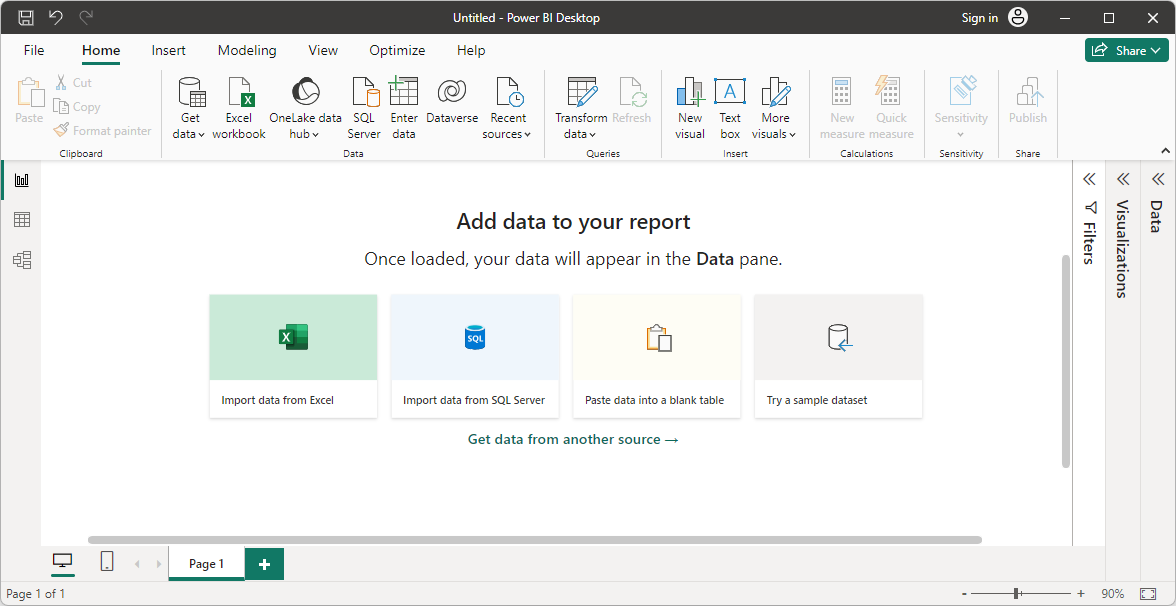Click the zoom out minus button

point(964,594)
